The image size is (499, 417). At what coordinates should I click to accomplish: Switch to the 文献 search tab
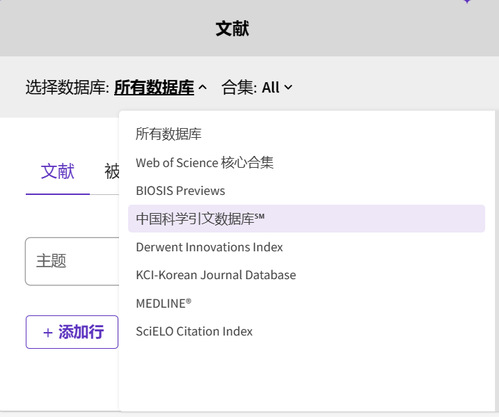click(x=58, y=171)
